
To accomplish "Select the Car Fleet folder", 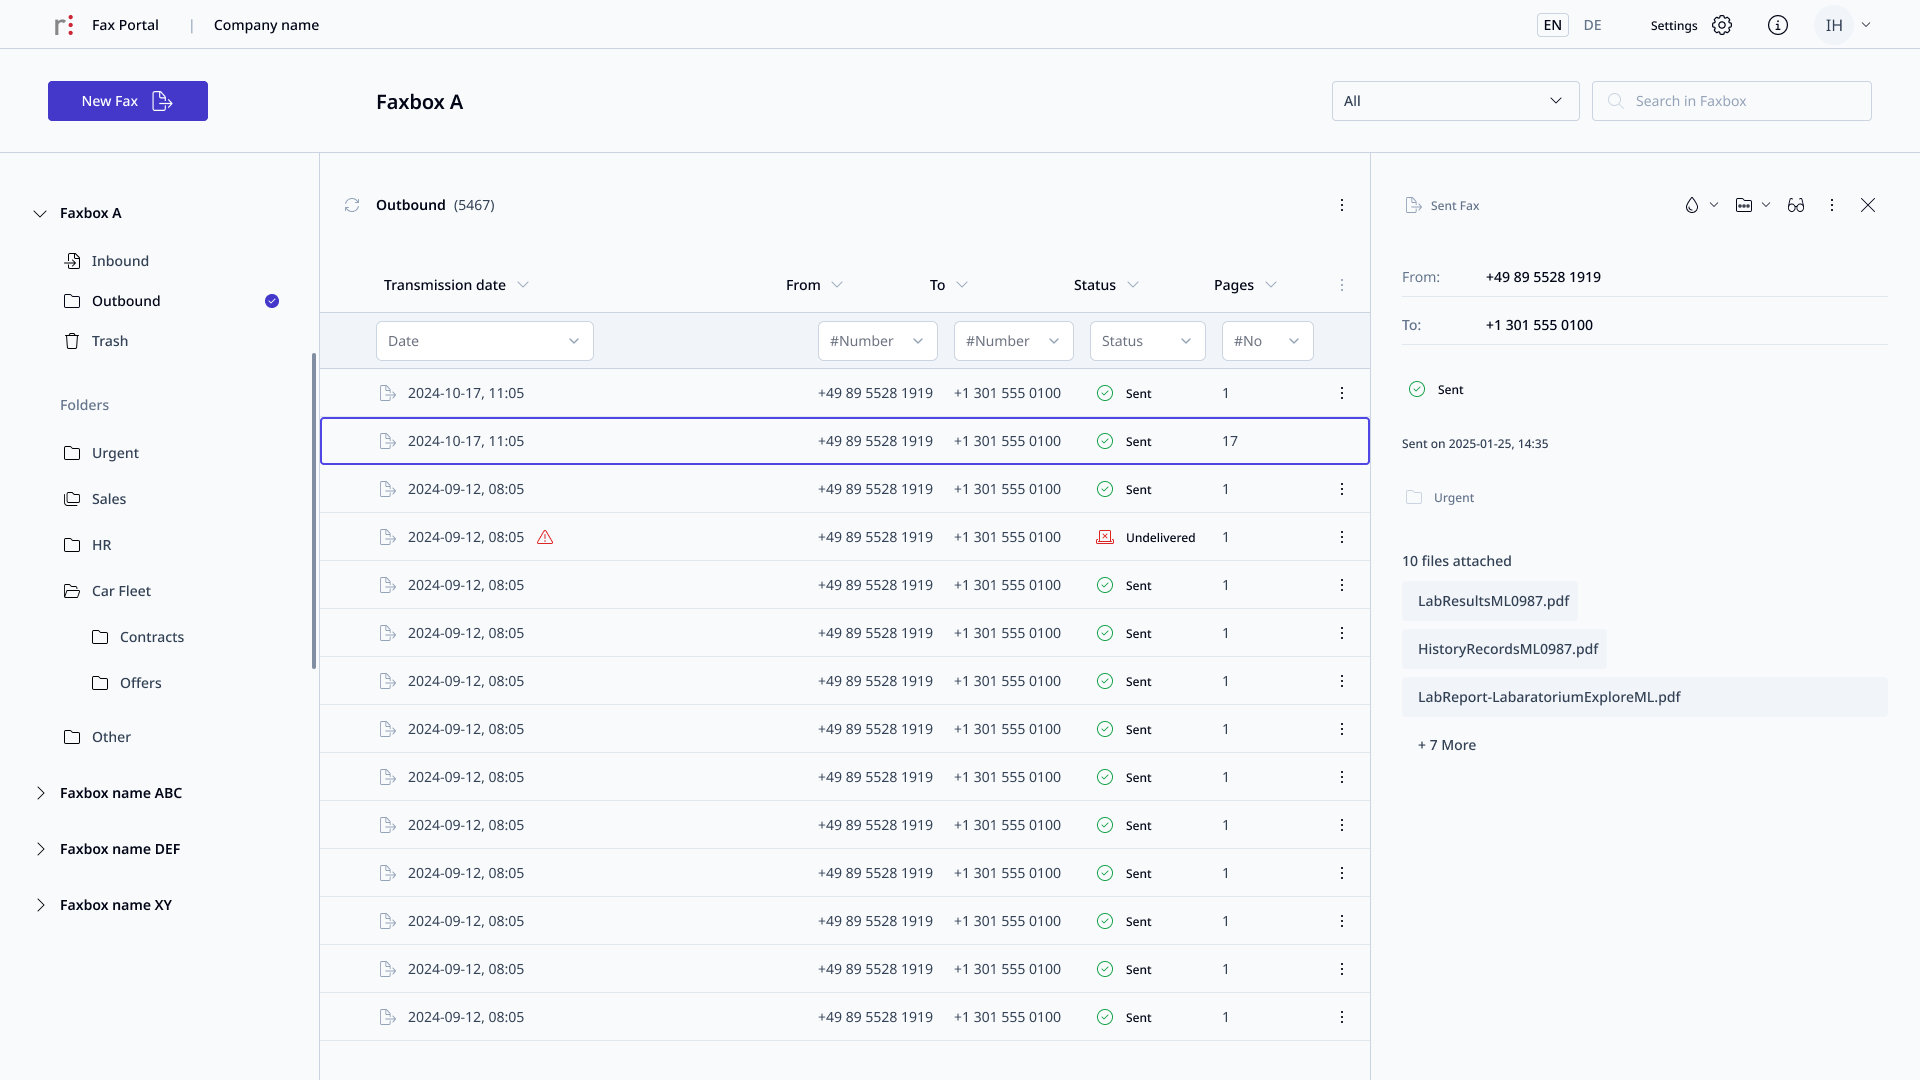I will 121,591.
